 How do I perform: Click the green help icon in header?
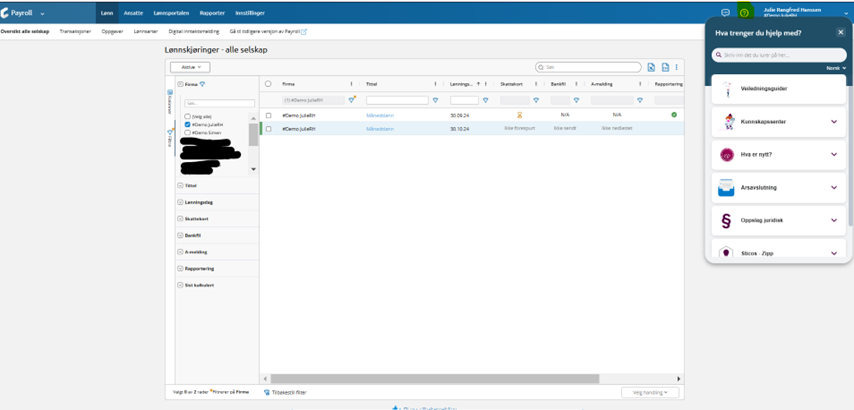point(744,13)
